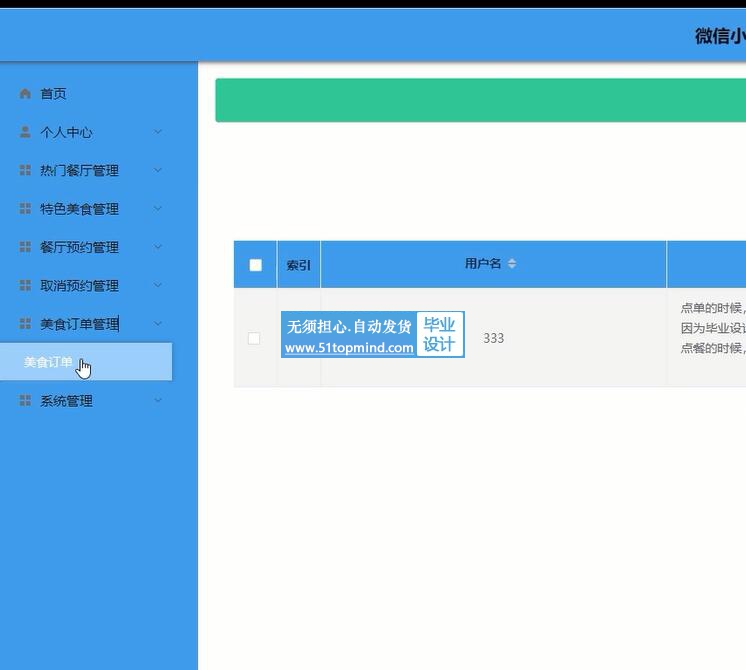Screen dimensions: 746x670
Task: Tick the select-all checkbox in table header
Action: (255, 265)
